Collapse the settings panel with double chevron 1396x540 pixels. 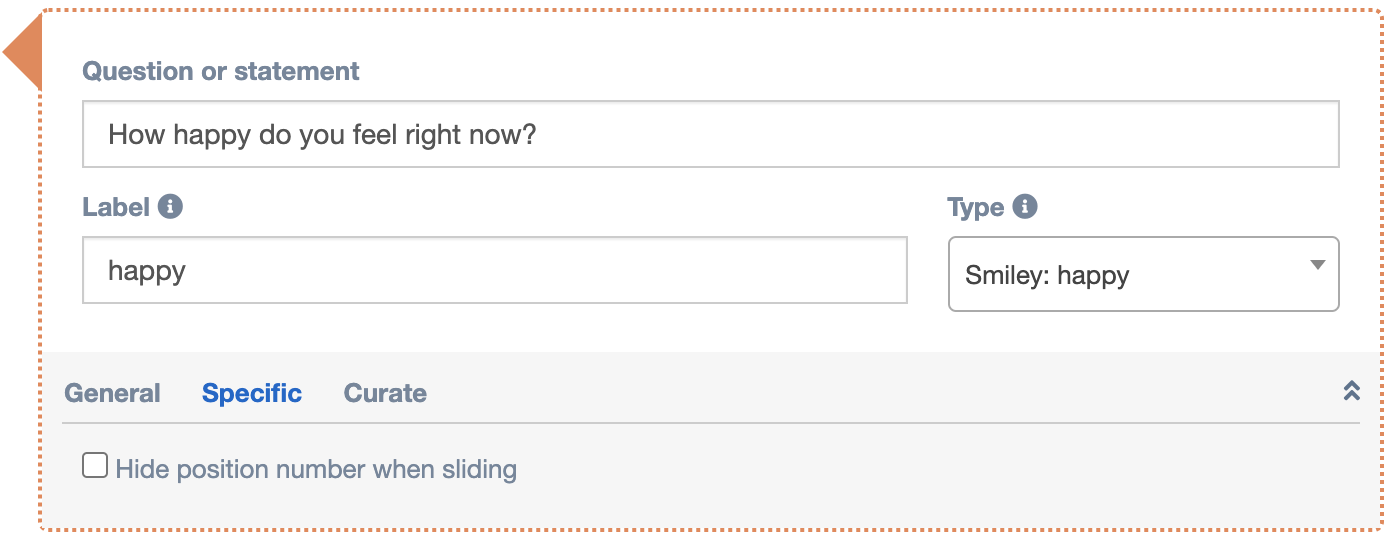[1351, 391]
